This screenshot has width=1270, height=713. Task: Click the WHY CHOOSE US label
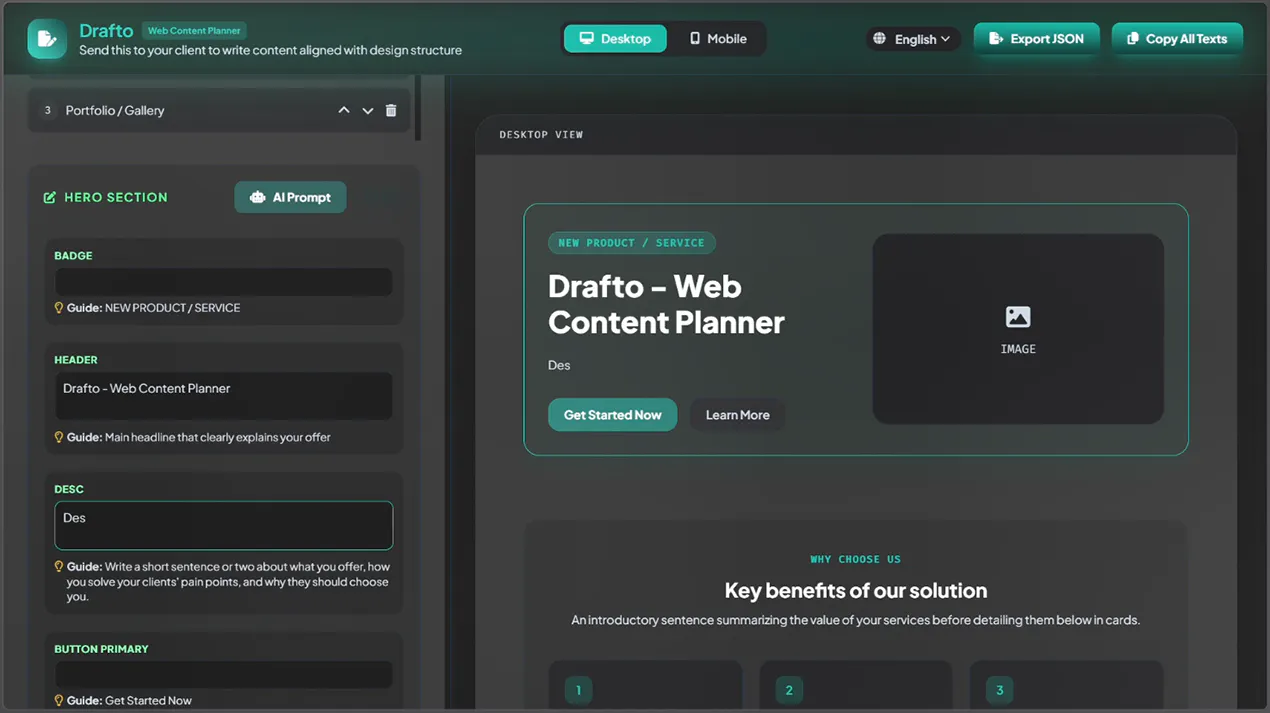tap(856, 559)
